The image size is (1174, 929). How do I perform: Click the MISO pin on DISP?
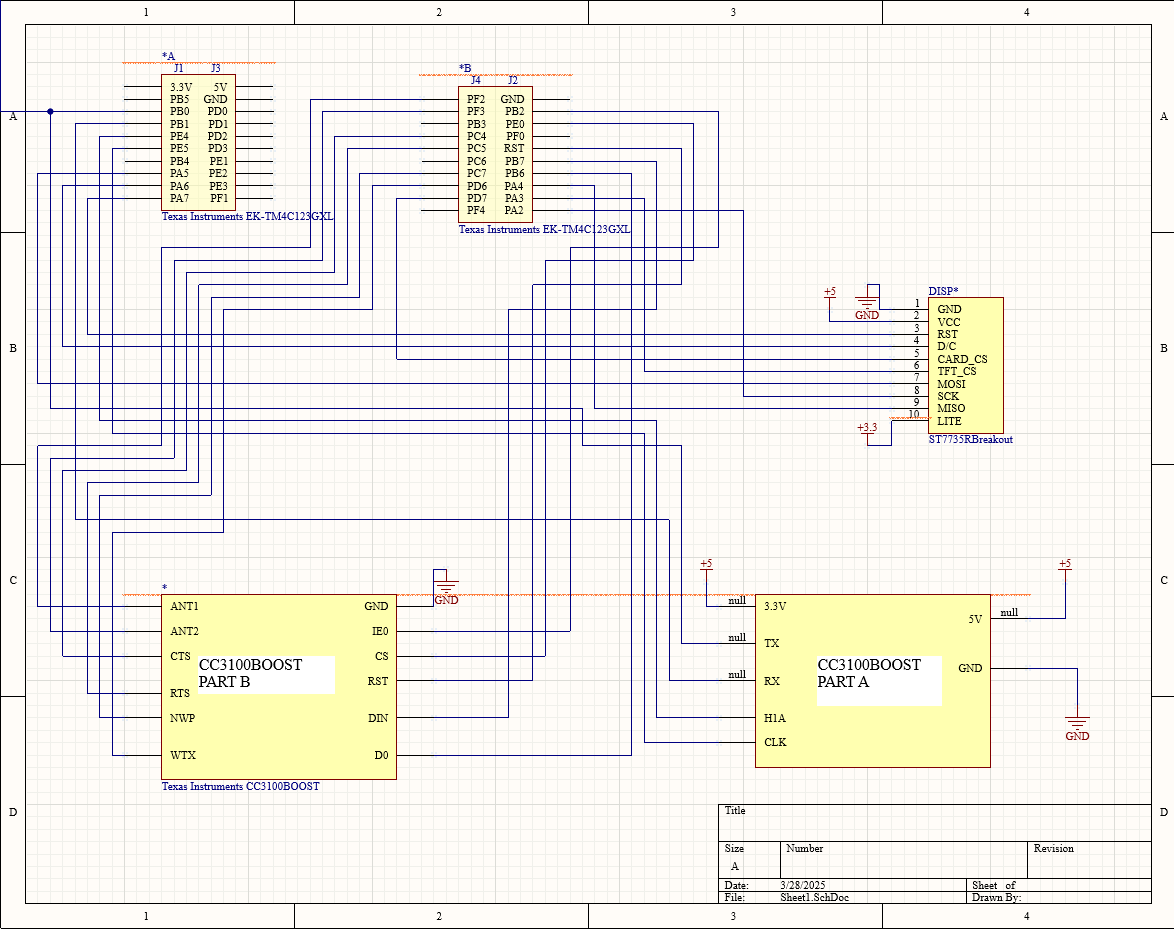point(951,408)
